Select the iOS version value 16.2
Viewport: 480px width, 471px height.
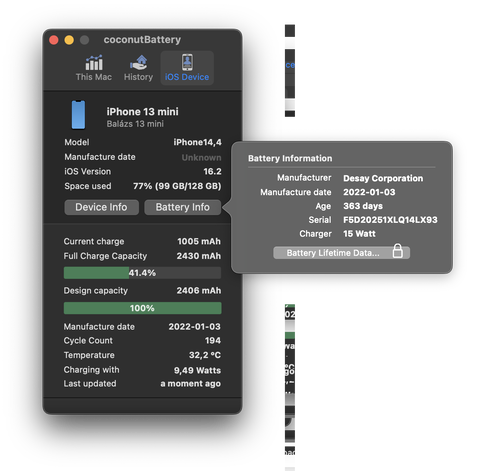212,171
